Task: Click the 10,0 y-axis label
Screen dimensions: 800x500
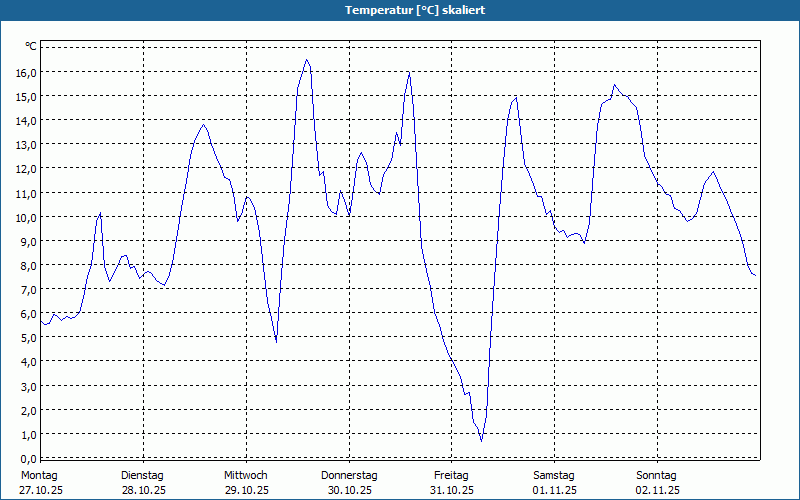Action: tap(27, 217)
